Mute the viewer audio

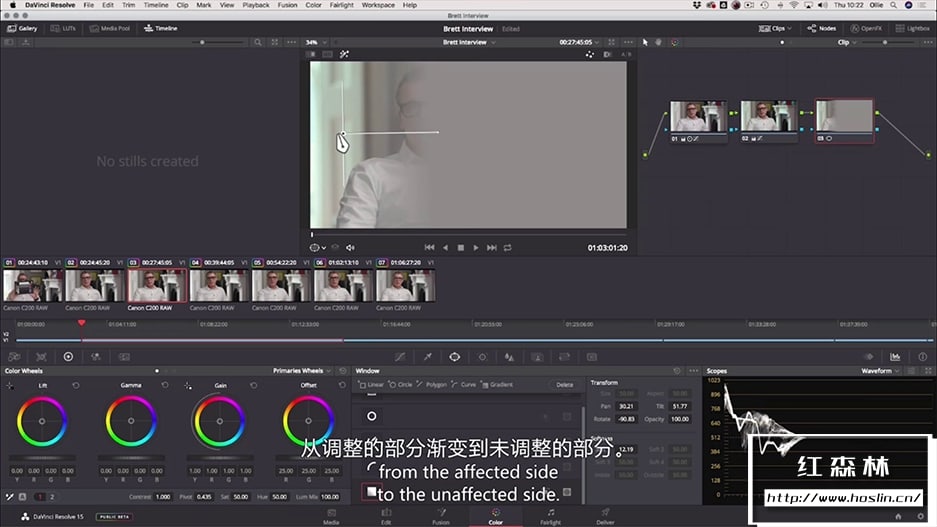(350, 247)
